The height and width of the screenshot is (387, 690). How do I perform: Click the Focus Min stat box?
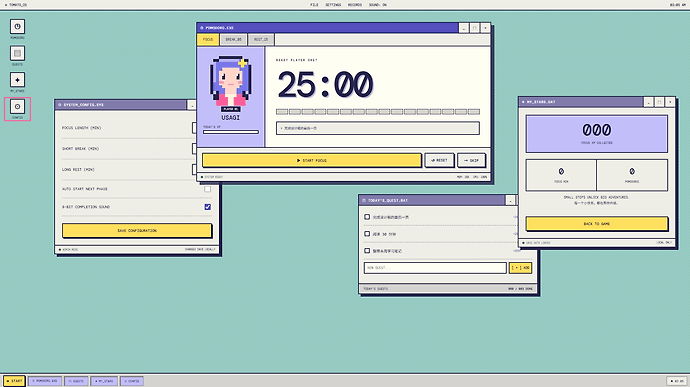(561, 175)
